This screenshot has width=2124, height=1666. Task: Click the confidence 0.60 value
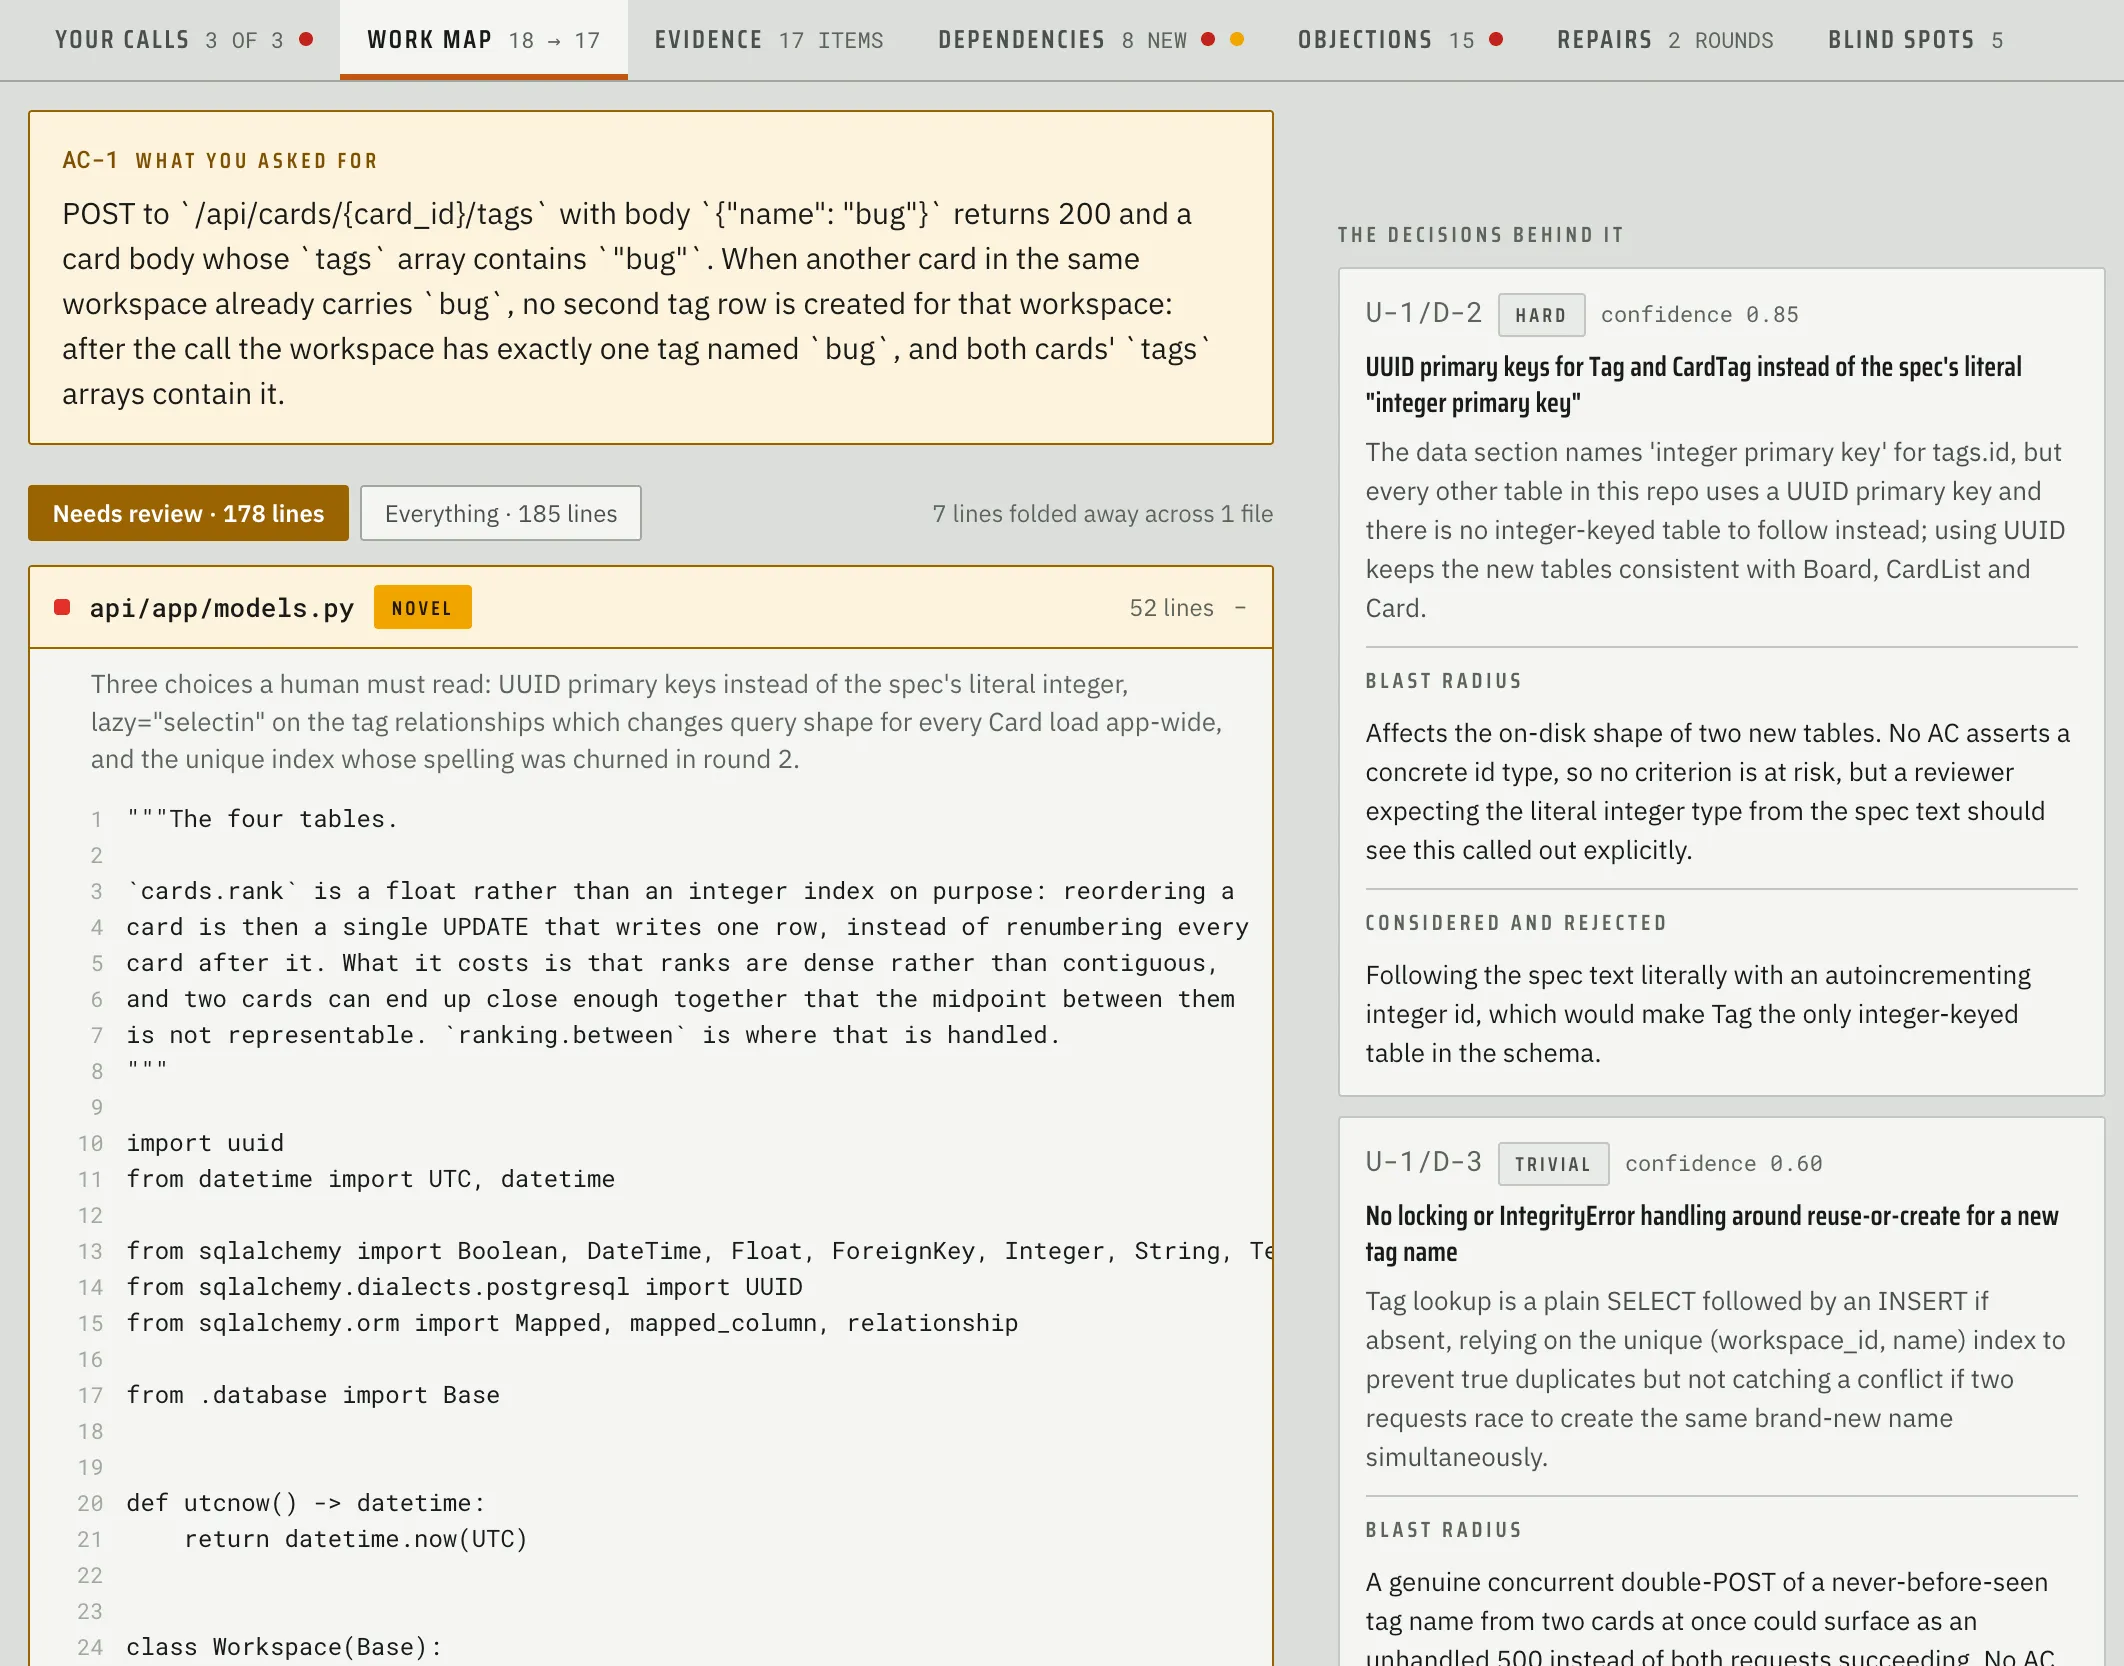pos(1723,1164)
